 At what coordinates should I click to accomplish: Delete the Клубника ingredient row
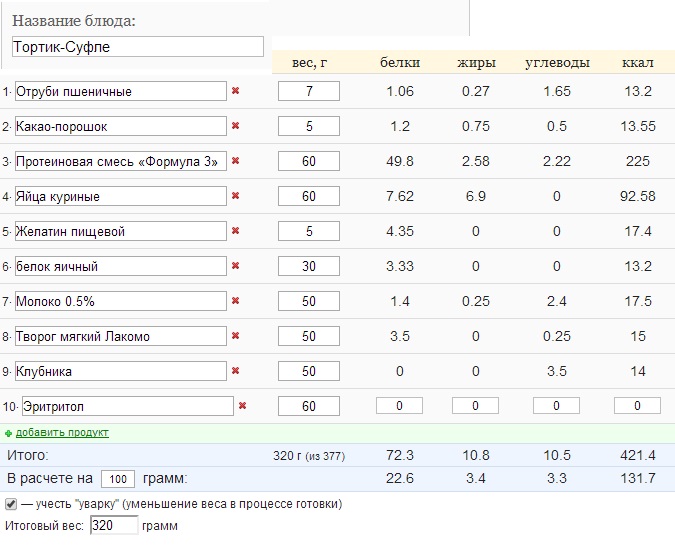point(236,371)
